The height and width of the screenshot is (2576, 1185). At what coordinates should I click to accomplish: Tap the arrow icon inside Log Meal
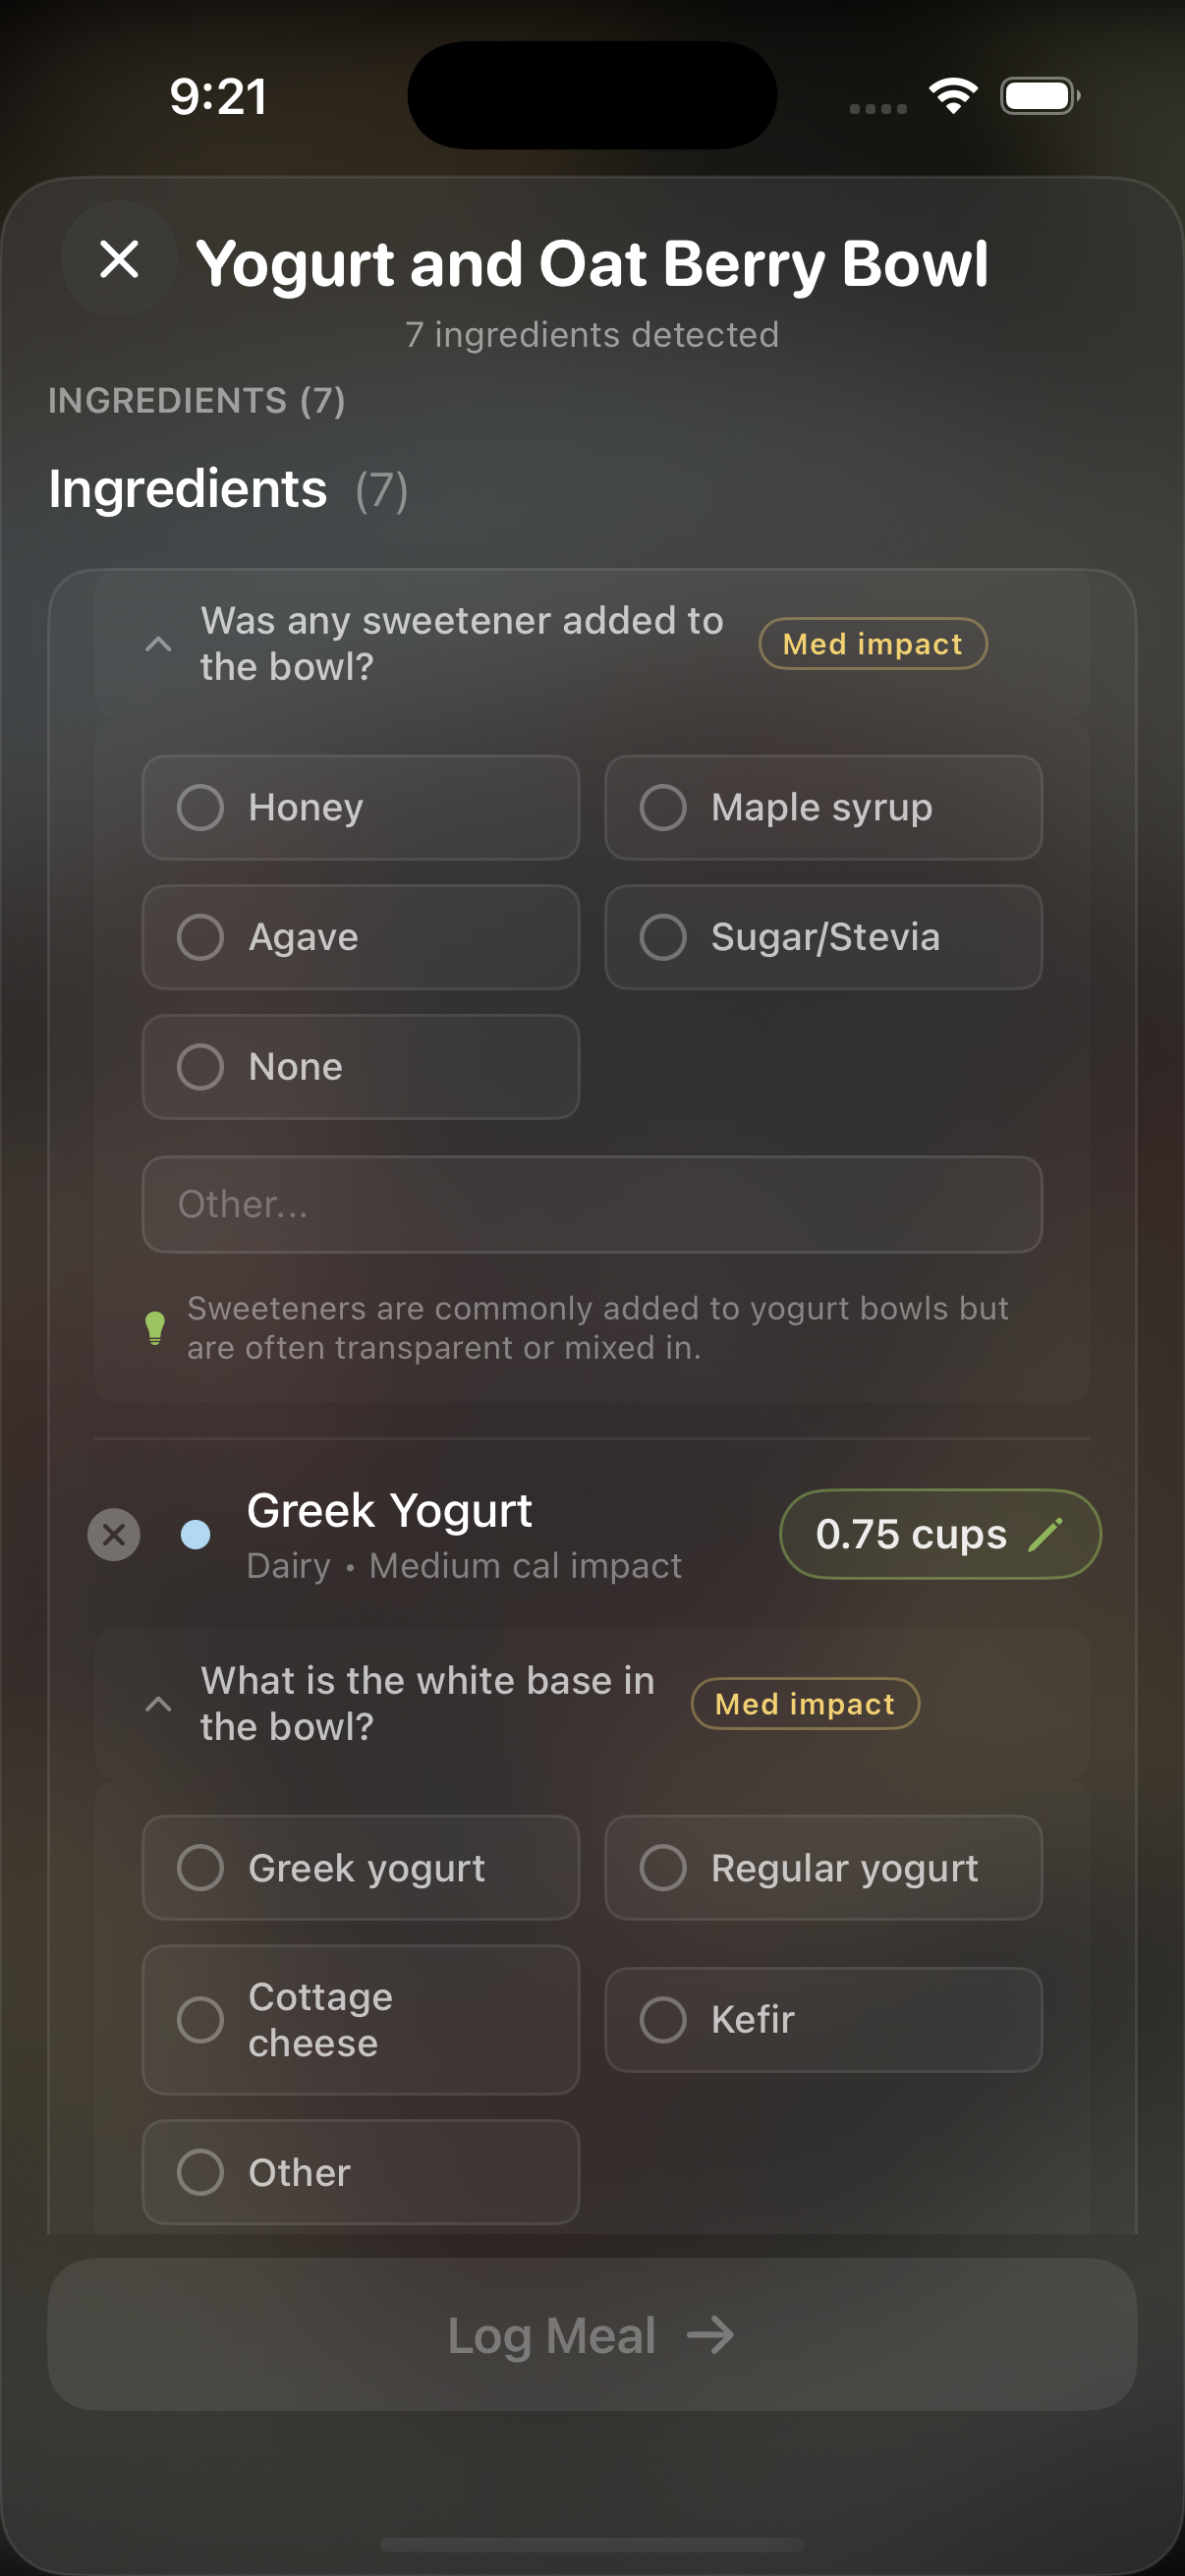click(x=712, y=2337)
